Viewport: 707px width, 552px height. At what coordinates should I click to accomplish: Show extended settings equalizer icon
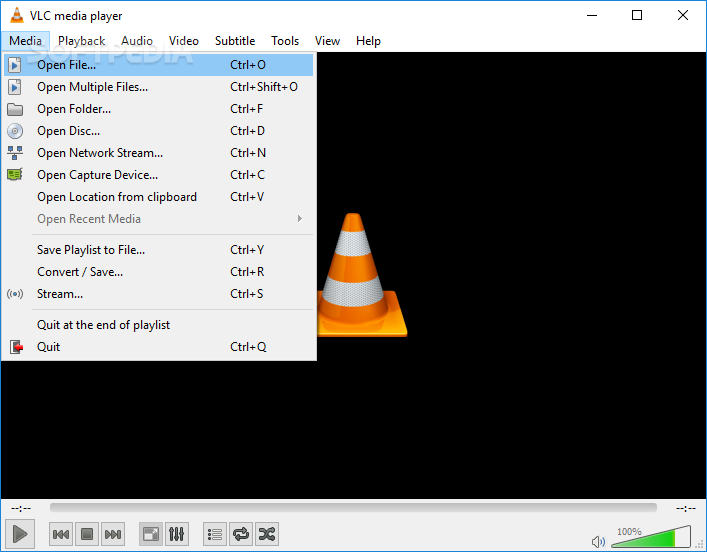pos(176,534)
